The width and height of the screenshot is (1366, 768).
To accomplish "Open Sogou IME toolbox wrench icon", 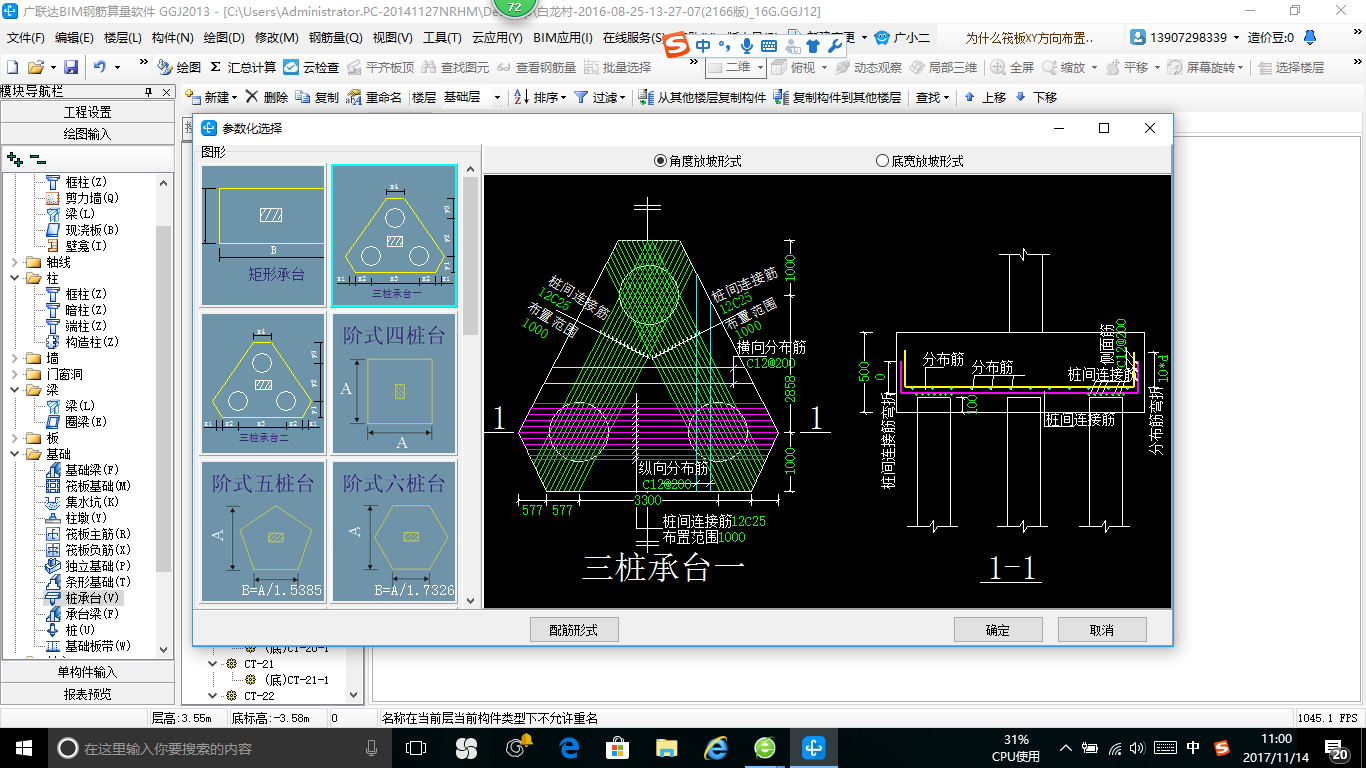I will [x=836, y=46].
